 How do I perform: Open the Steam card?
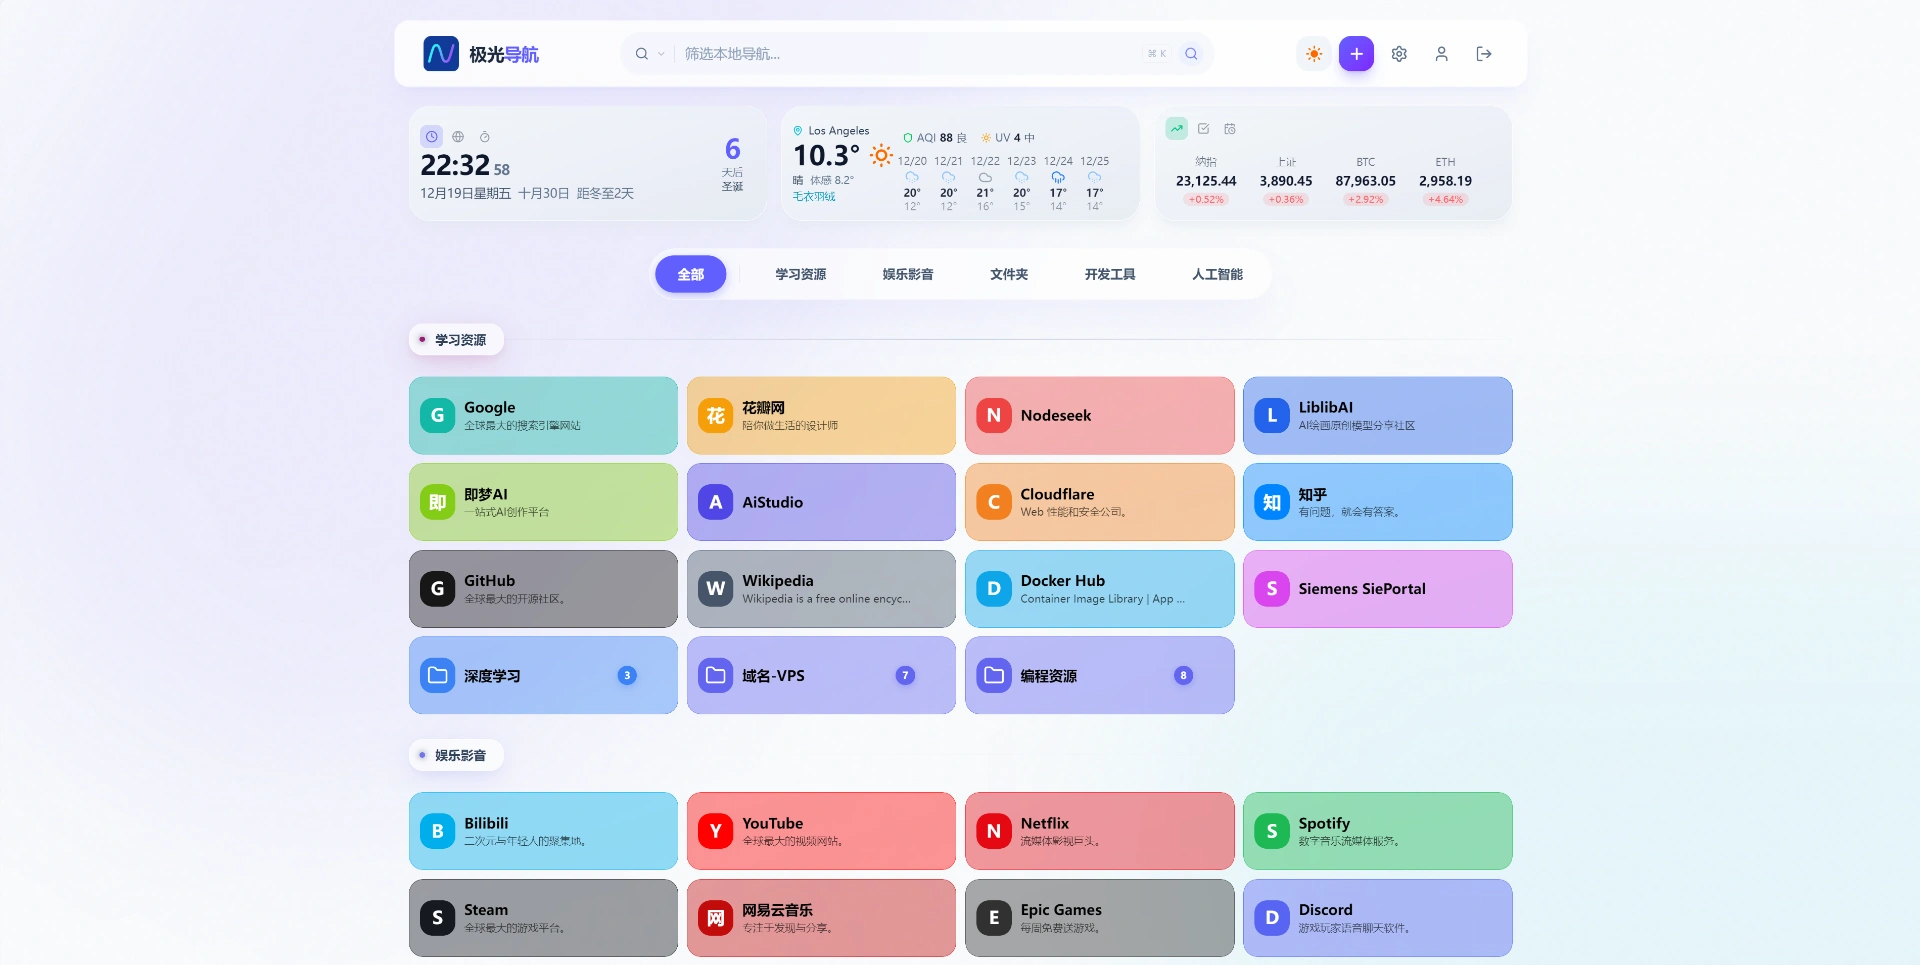tap(543, 918)
